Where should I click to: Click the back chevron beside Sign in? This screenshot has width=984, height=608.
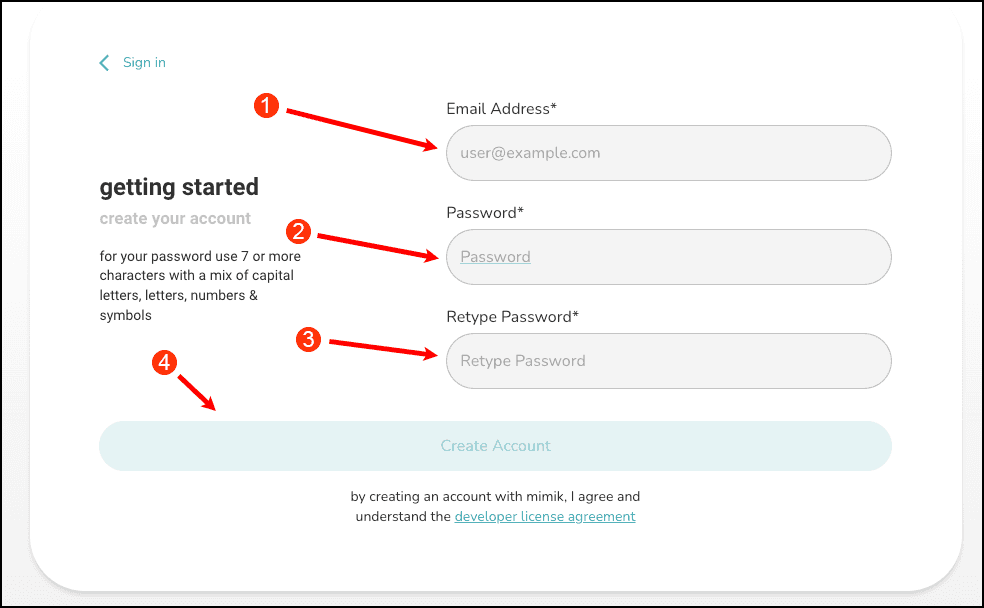coord(104,63)
